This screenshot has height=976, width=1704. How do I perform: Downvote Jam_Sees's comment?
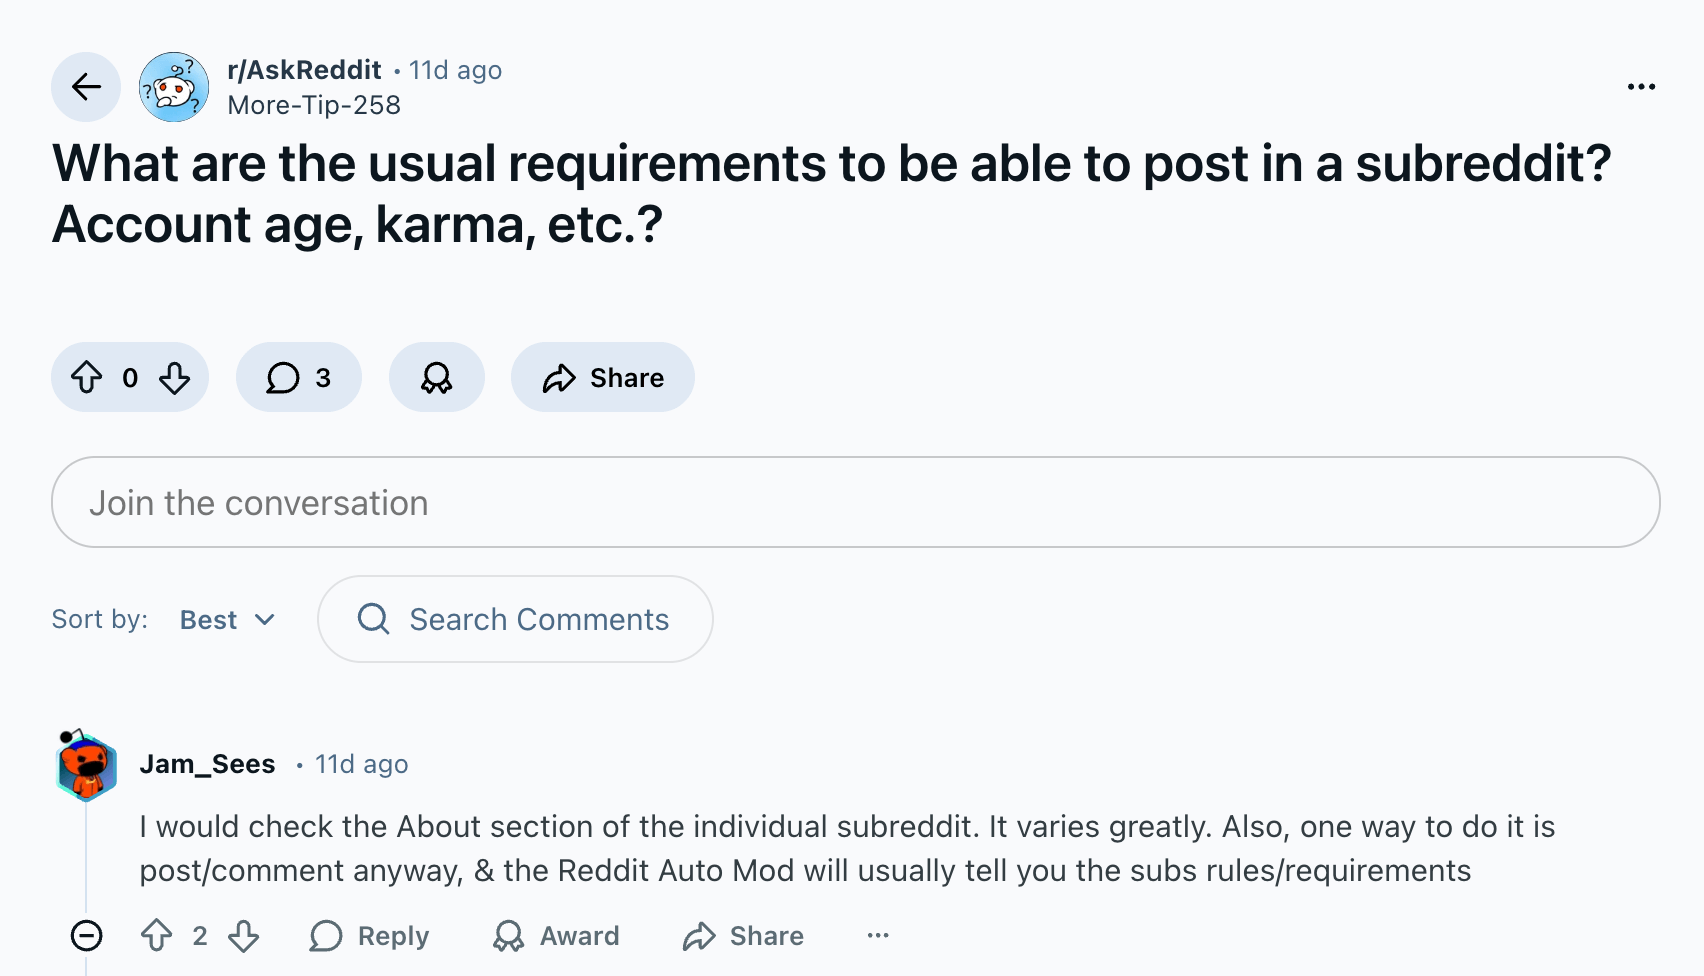(243, 936)
